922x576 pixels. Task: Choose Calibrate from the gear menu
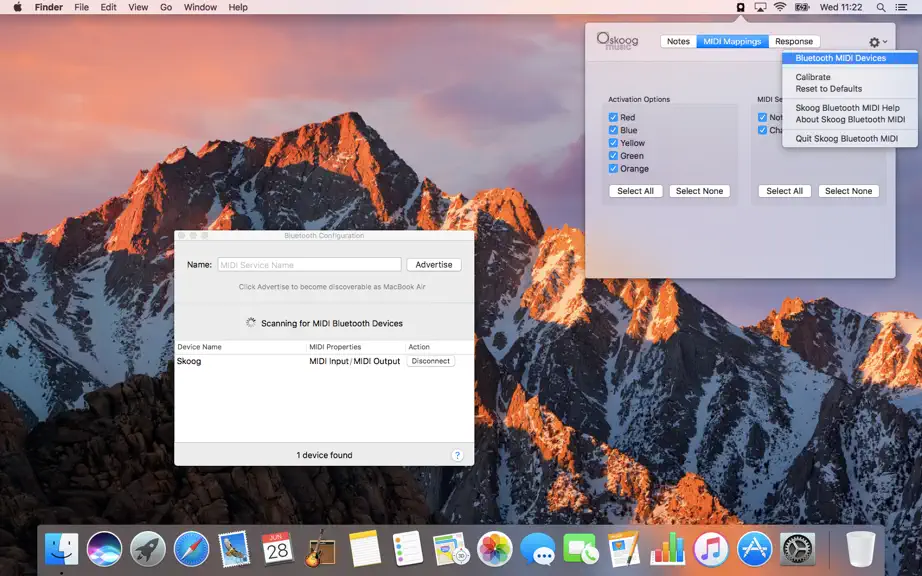click(813, 77)
